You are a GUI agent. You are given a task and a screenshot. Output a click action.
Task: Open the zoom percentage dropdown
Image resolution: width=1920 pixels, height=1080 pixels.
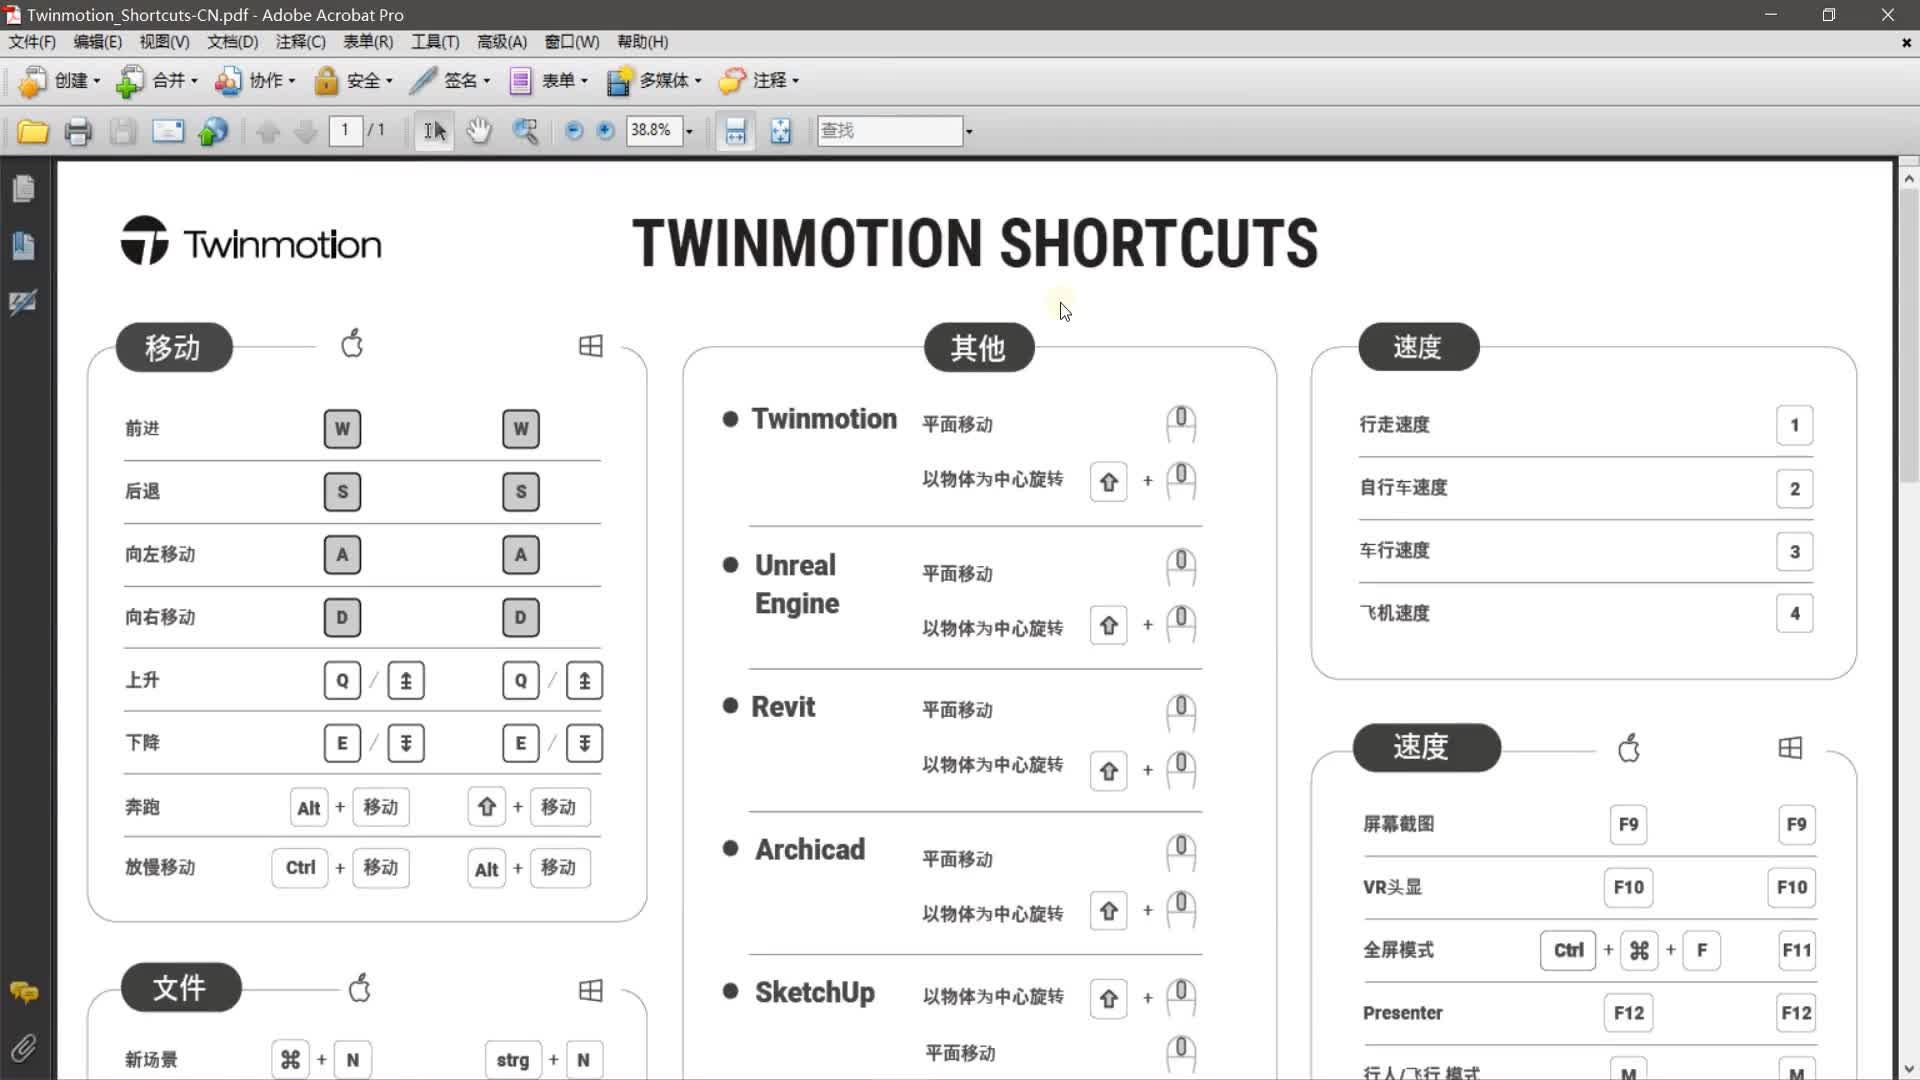(x=689, y=130)
